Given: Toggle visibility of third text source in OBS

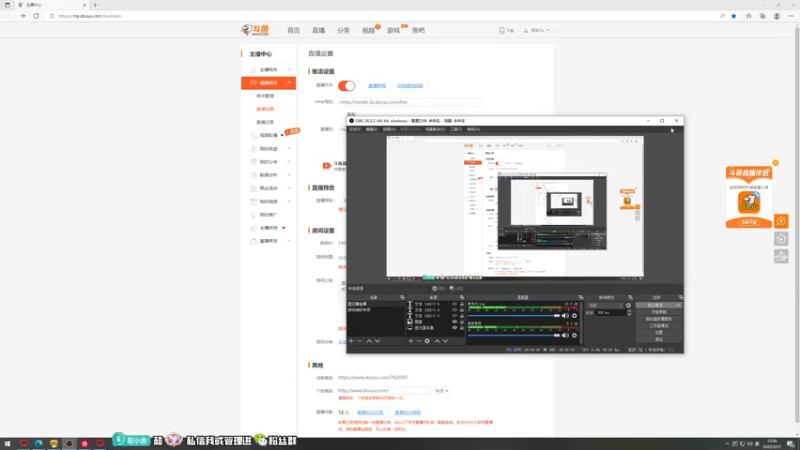Looking at the screenshot, I should click(x=455, y=316).
